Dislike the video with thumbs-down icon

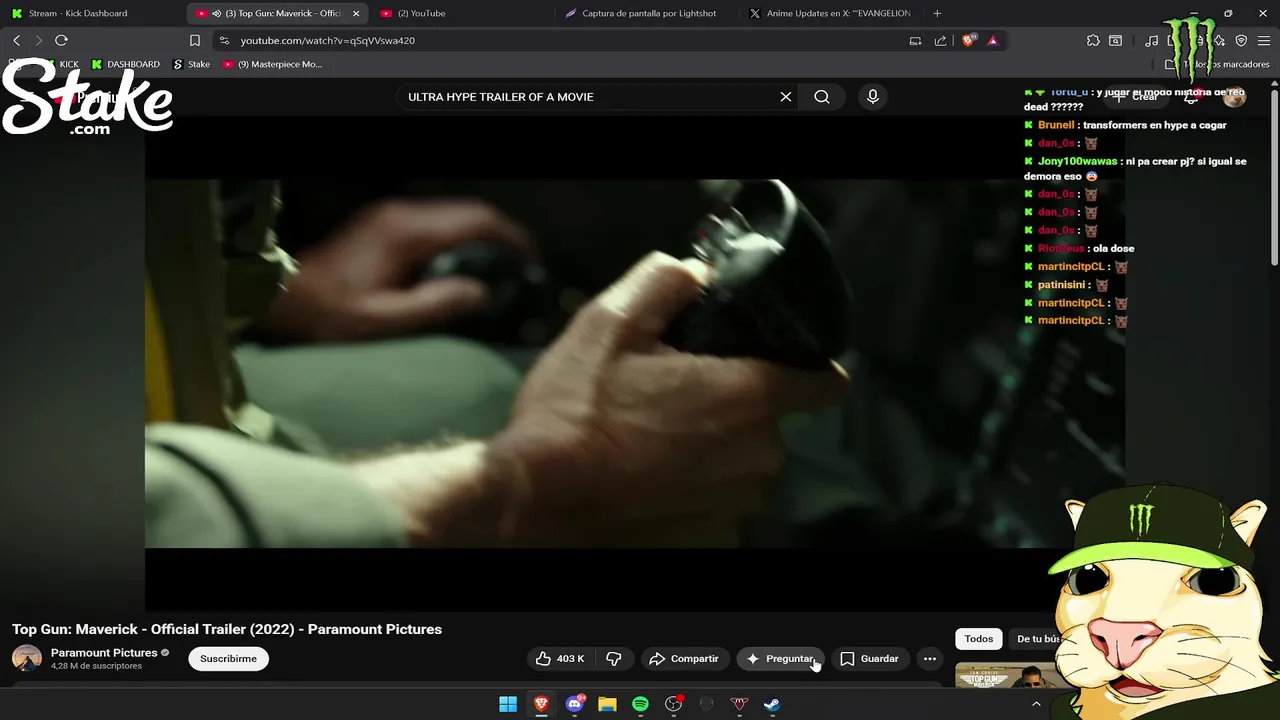614,658
